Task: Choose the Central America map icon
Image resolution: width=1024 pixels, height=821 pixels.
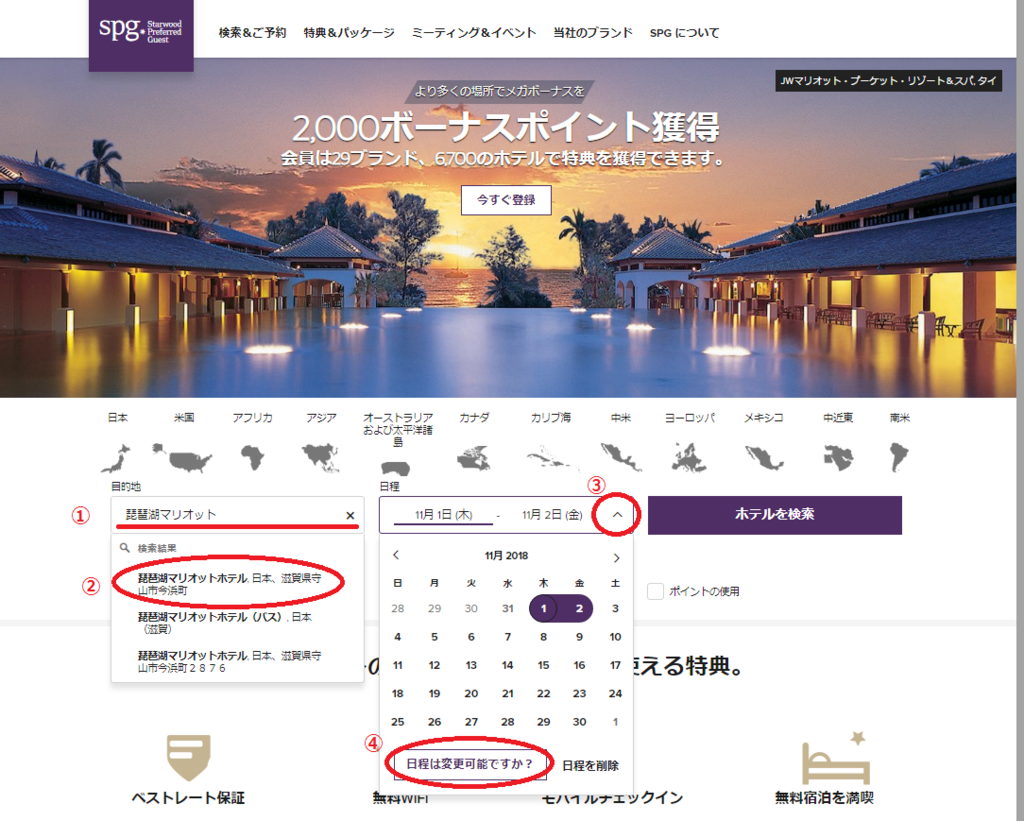Action: click(x=621, y=457)
